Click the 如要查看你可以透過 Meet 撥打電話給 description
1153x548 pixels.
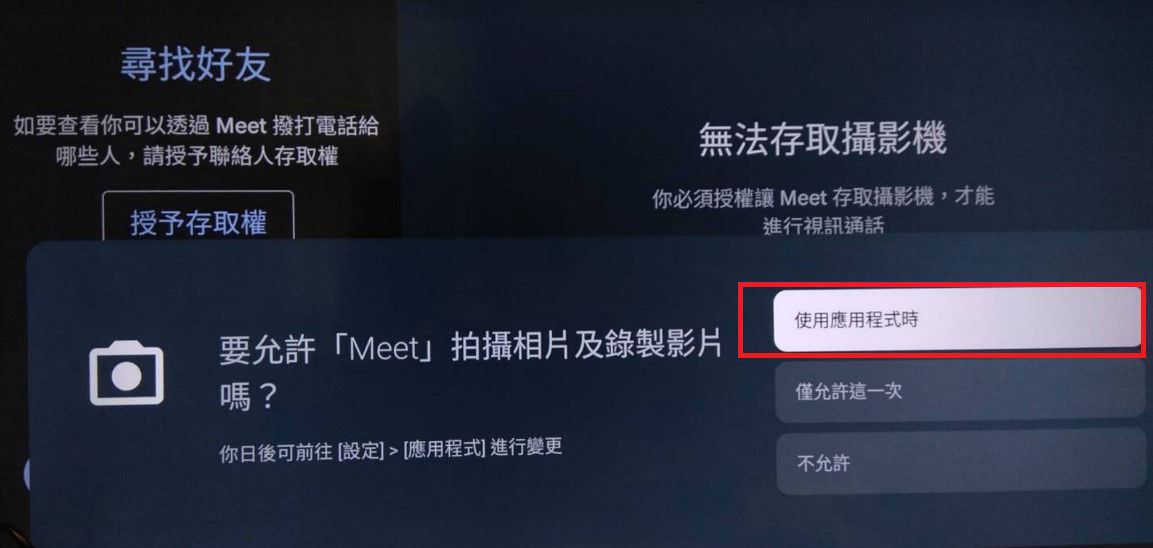pos(196,127)
